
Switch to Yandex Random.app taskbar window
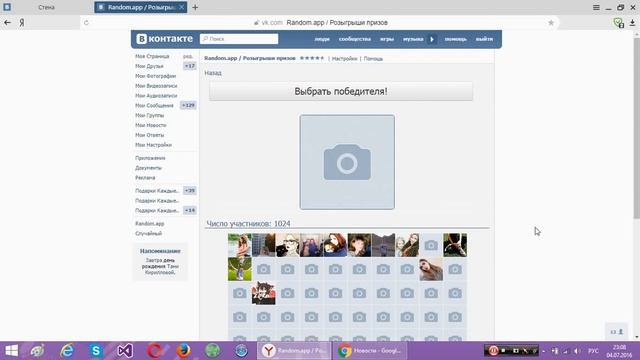pyautogui.click(x=294, y=351)
